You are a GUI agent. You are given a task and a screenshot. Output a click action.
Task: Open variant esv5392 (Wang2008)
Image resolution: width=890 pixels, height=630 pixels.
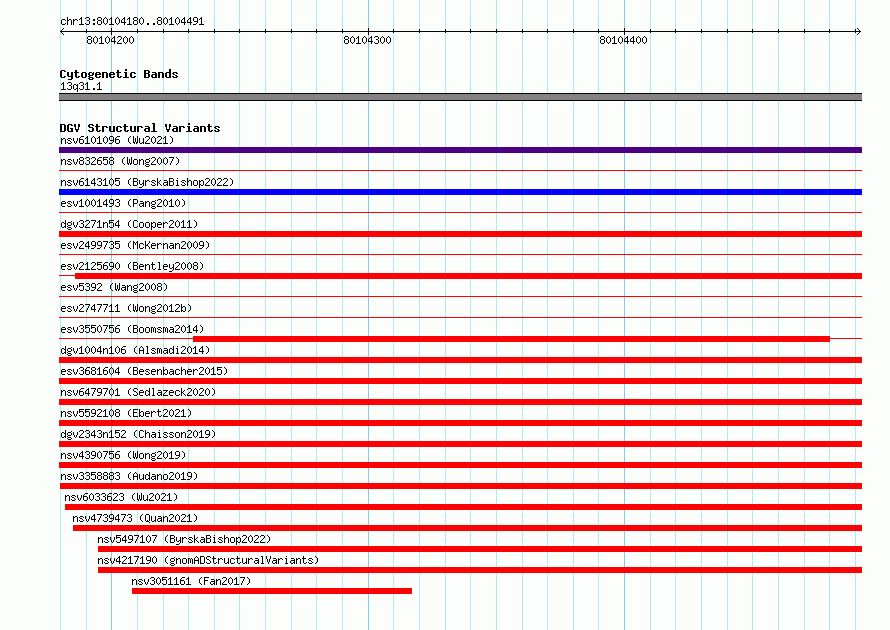(114, 287)
